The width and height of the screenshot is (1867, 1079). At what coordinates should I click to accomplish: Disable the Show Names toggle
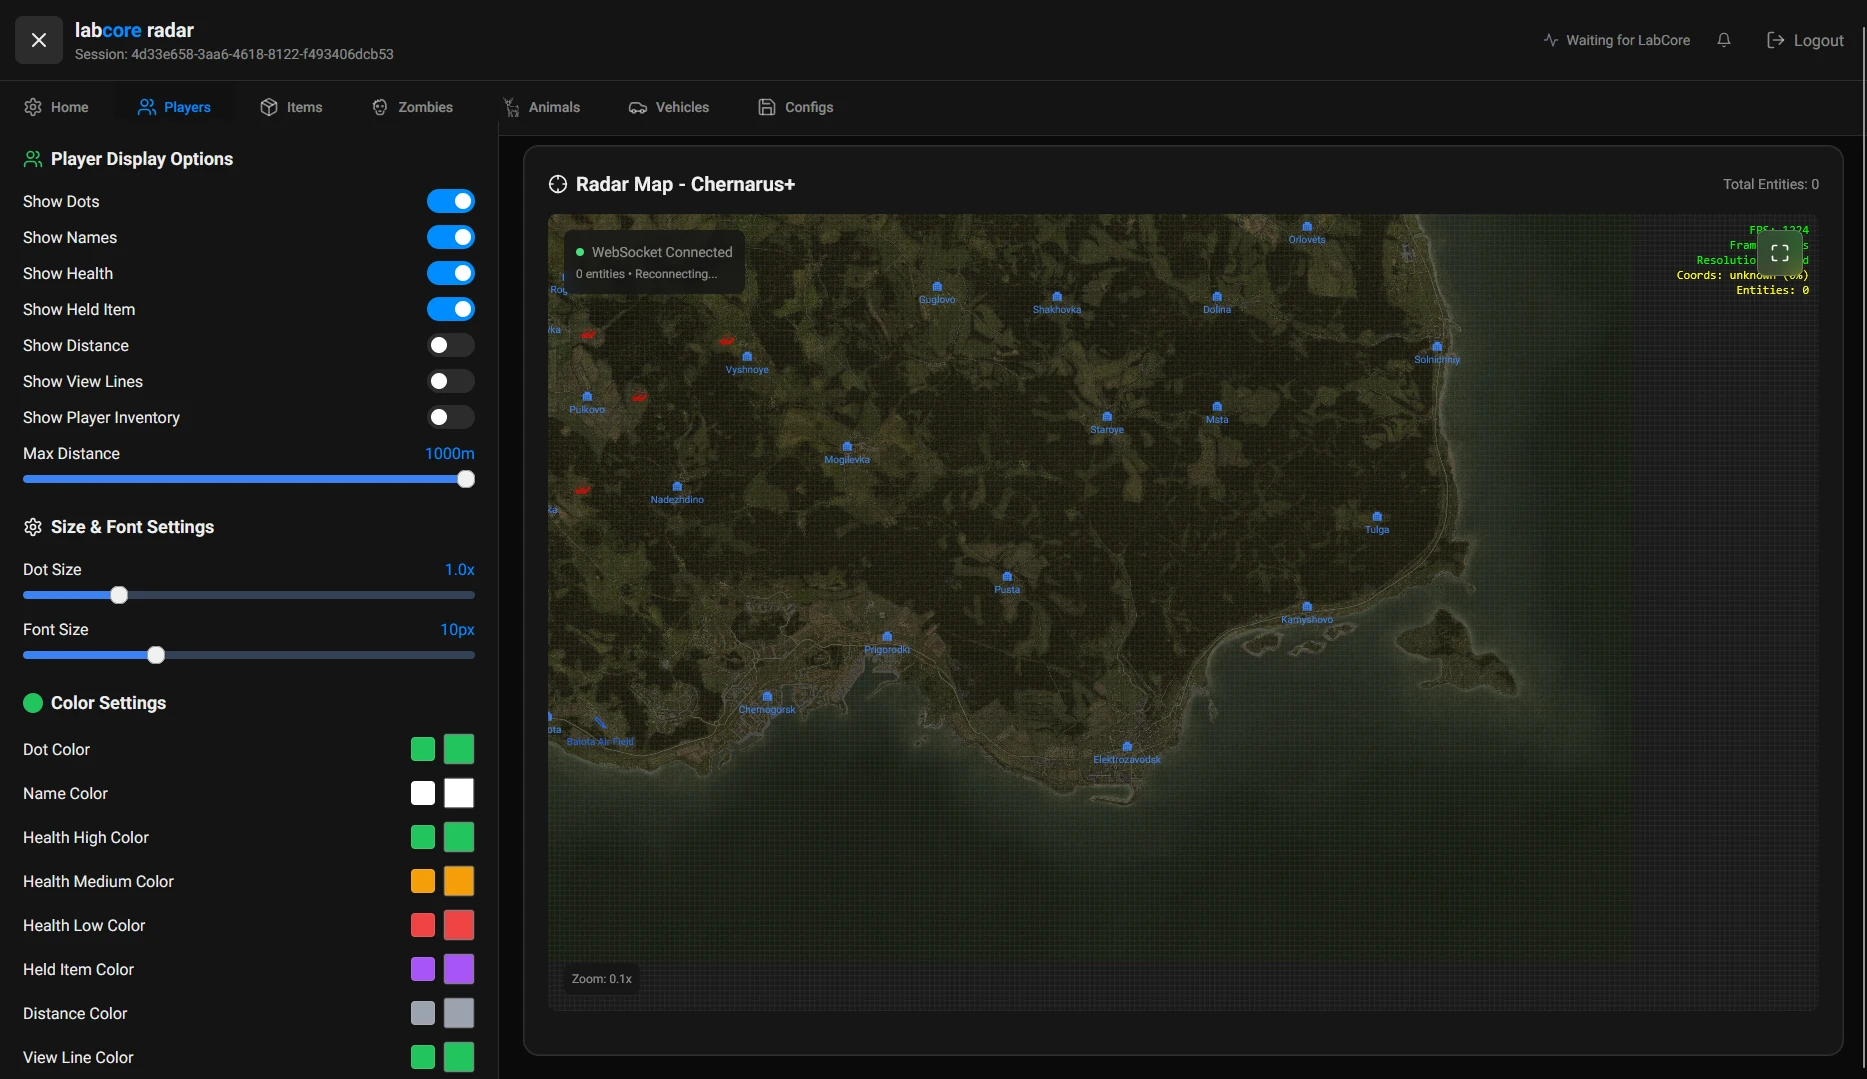pyautogui.click(x=451, y=237)
